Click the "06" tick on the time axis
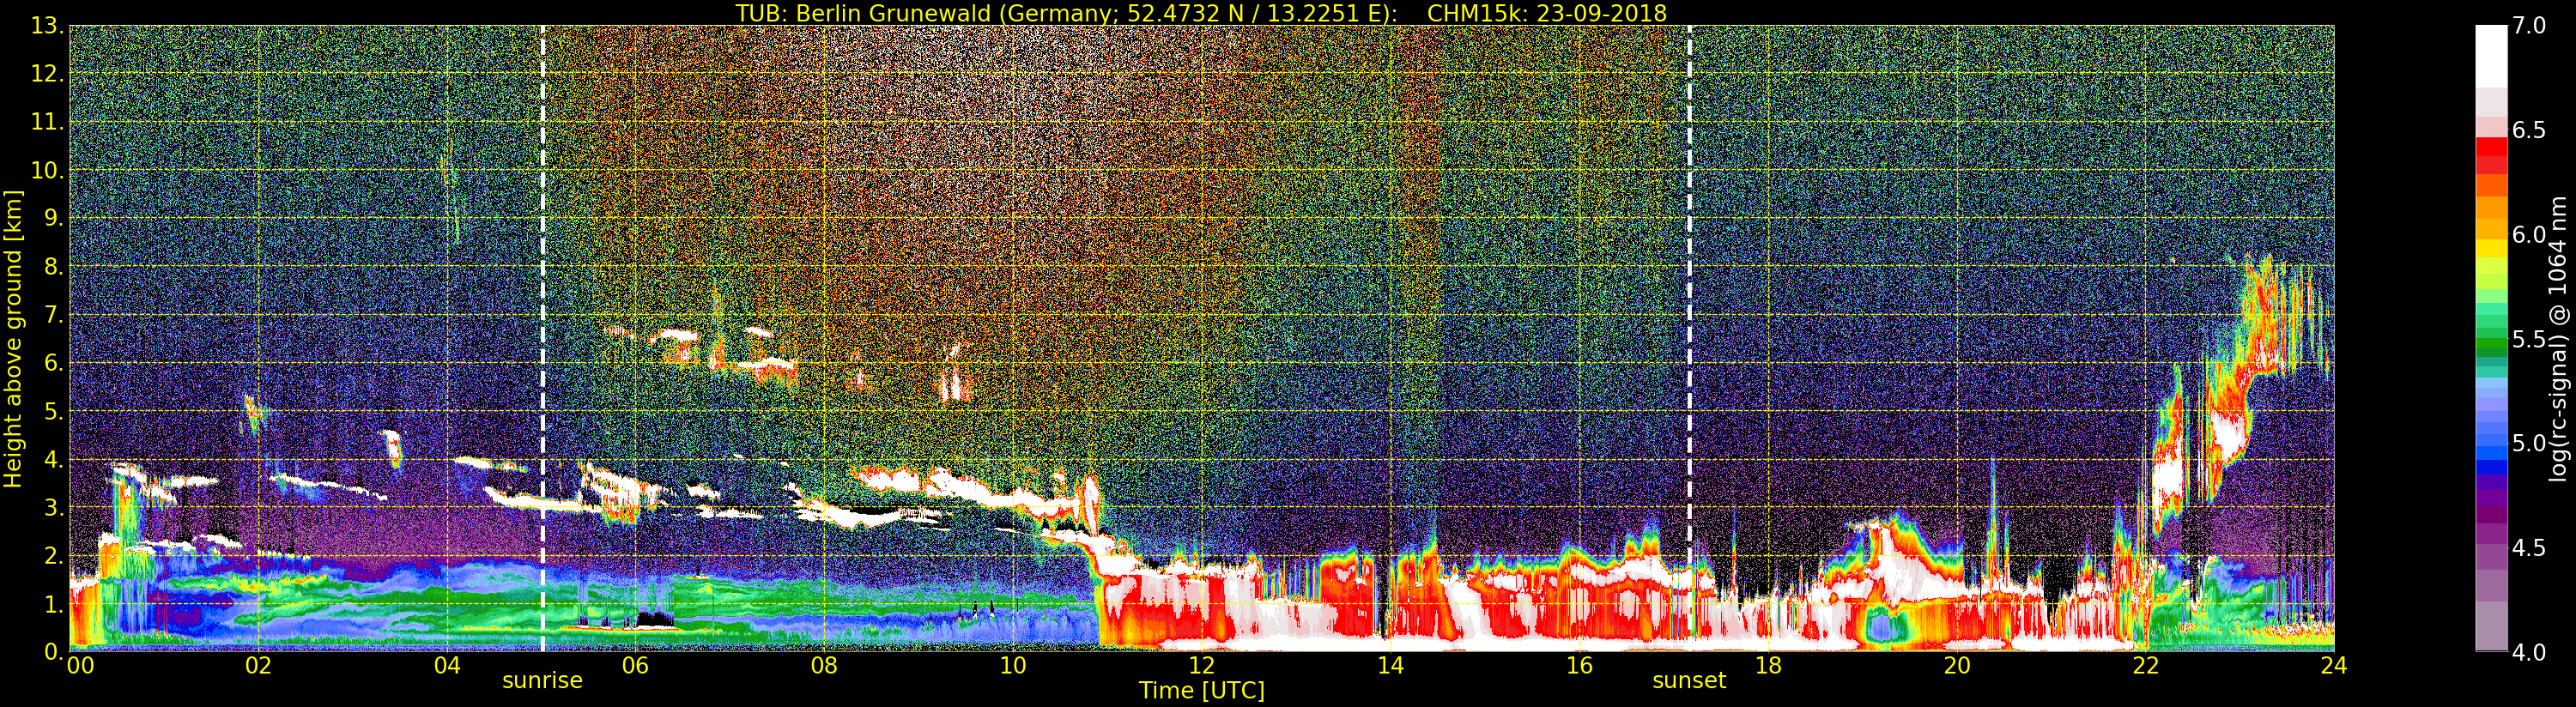The height and width of the screenshot is (707, 2576). click(636, 666)
